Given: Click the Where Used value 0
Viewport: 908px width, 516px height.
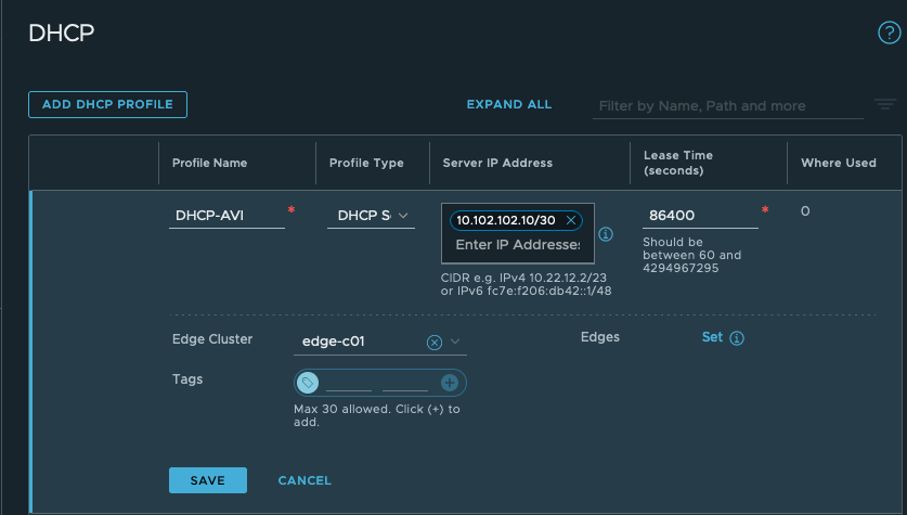Looking at the screenshot, I should [805, 211].
